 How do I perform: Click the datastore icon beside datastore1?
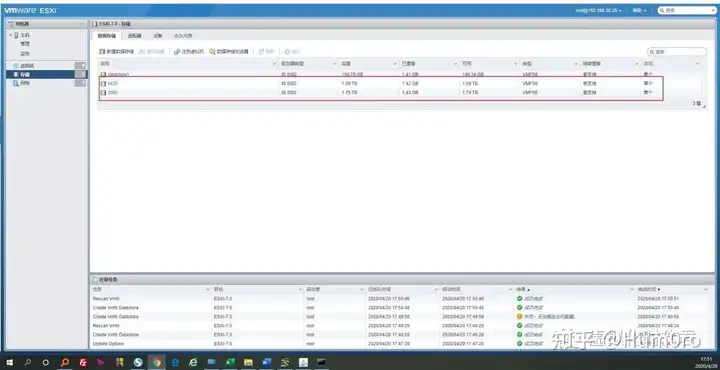pos(103,74)
